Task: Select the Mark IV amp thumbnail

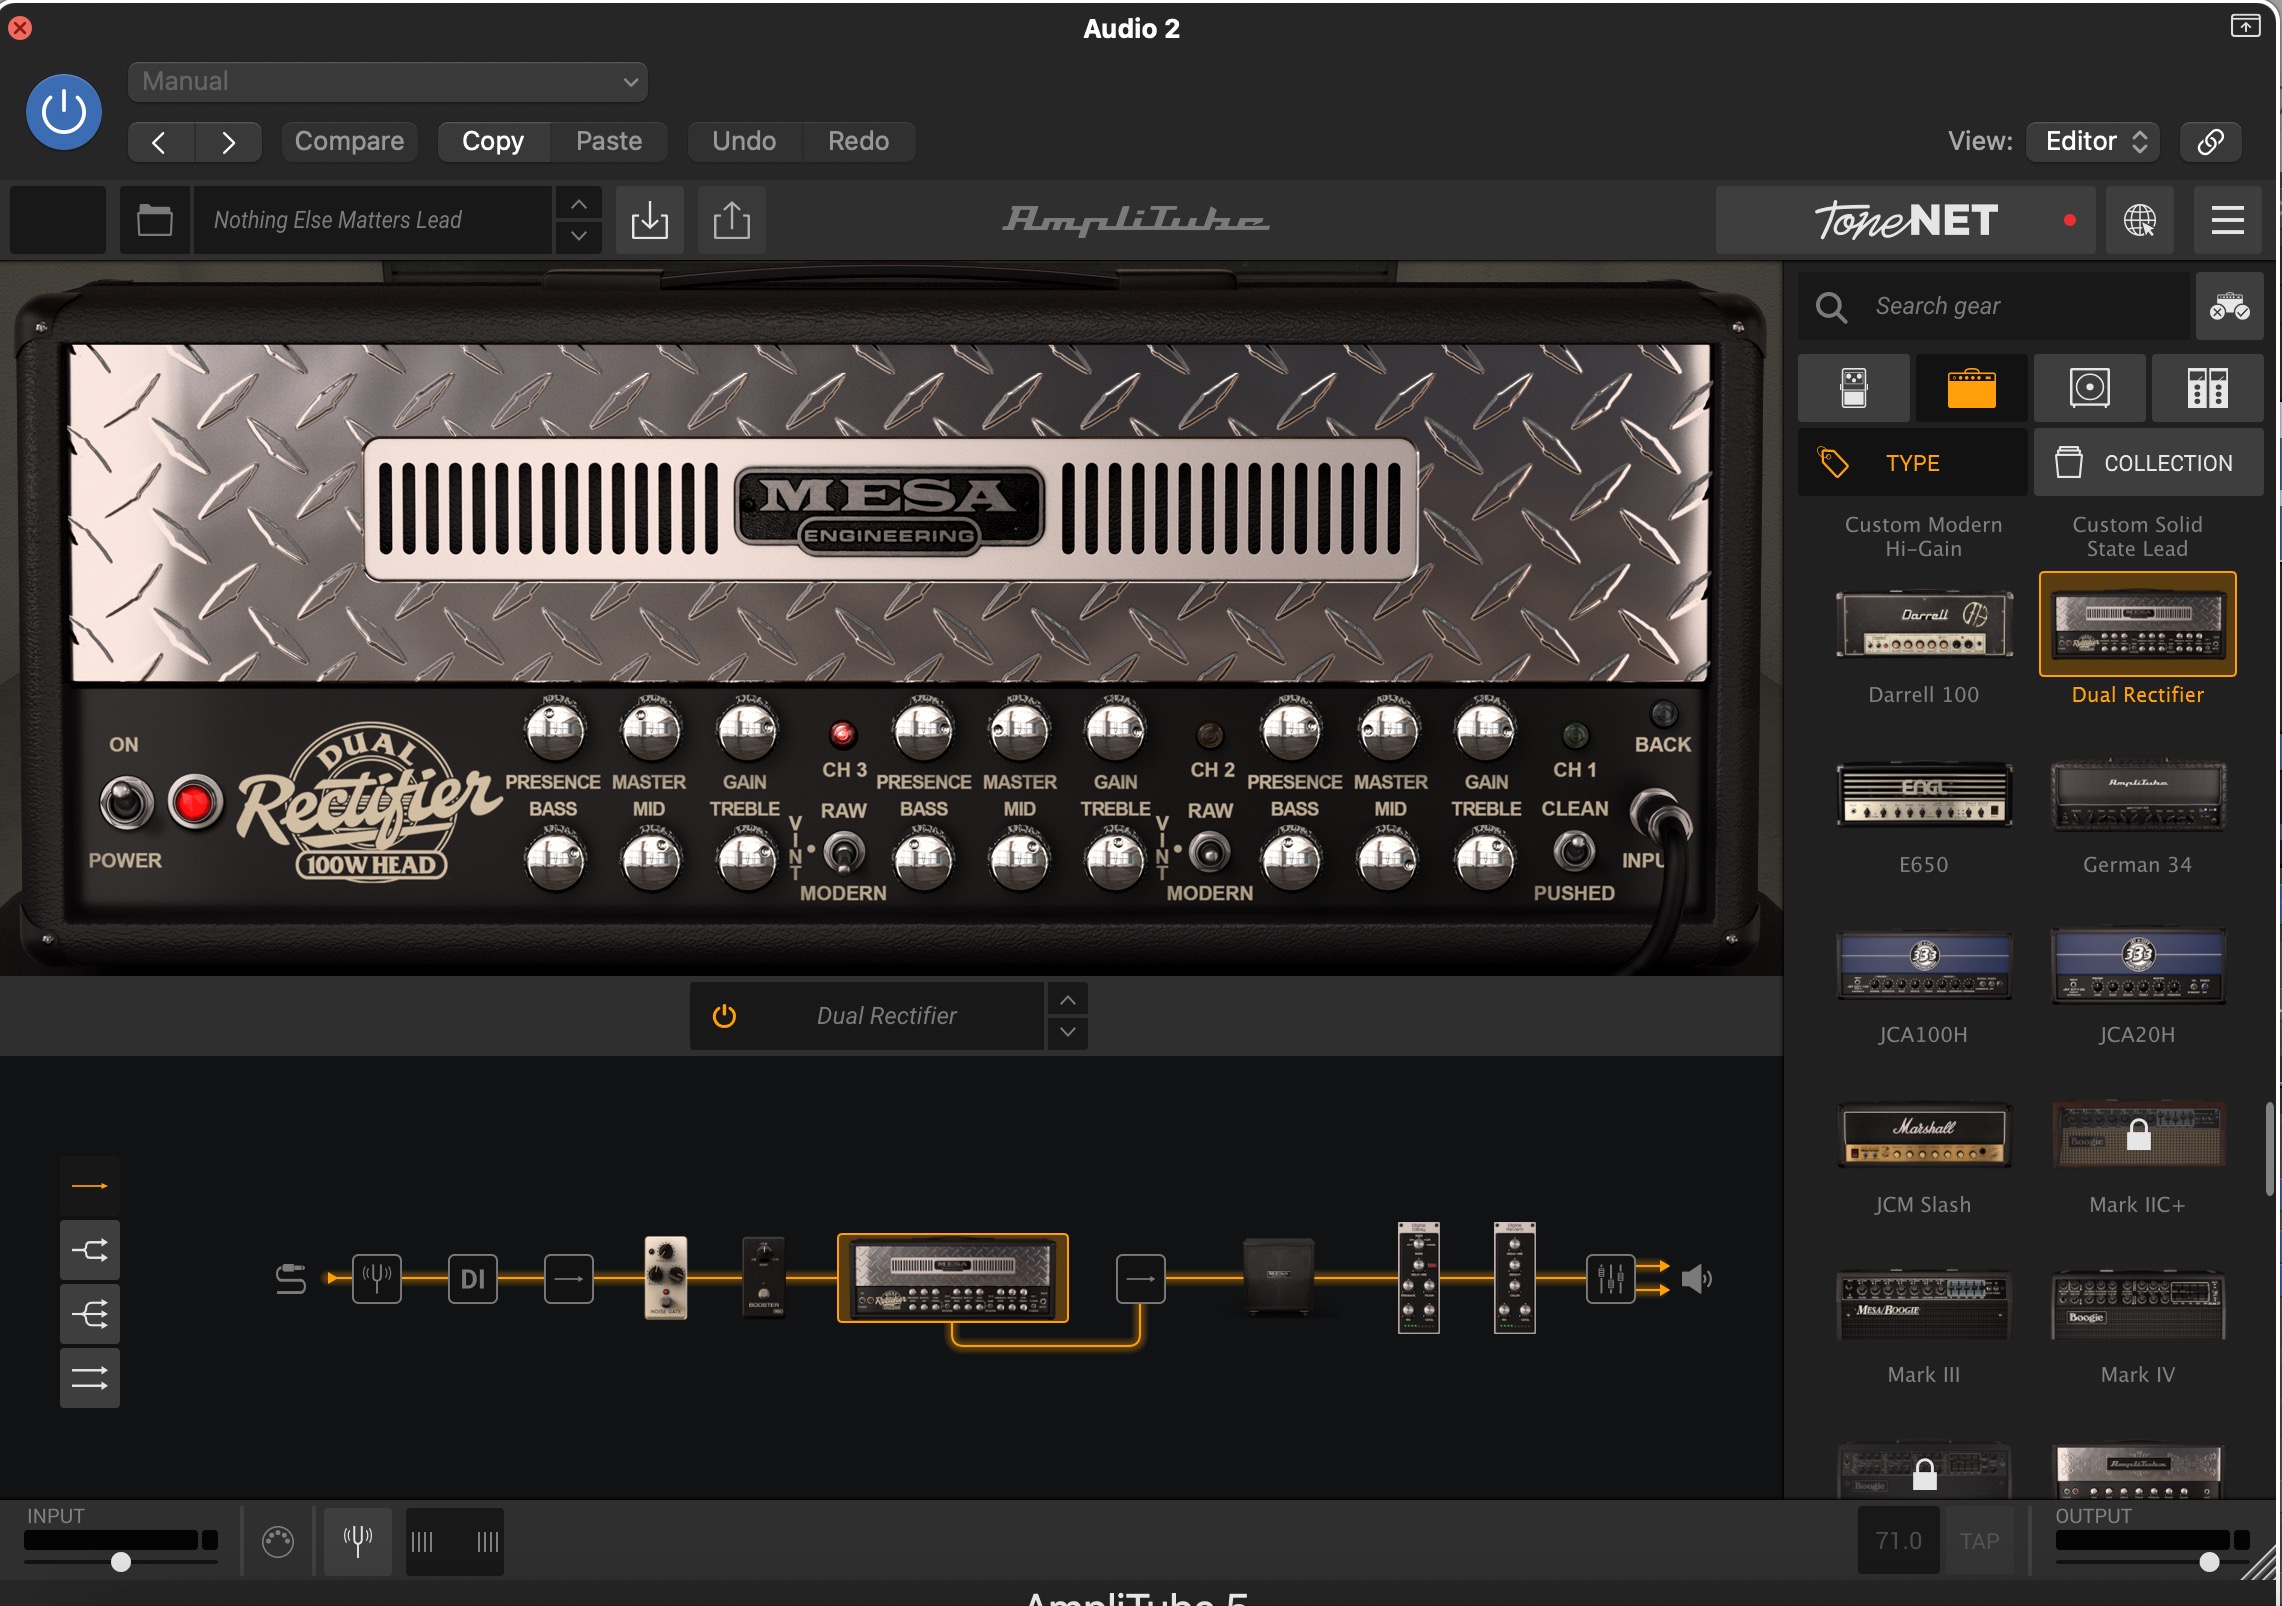Action: coord(2137,1305)
